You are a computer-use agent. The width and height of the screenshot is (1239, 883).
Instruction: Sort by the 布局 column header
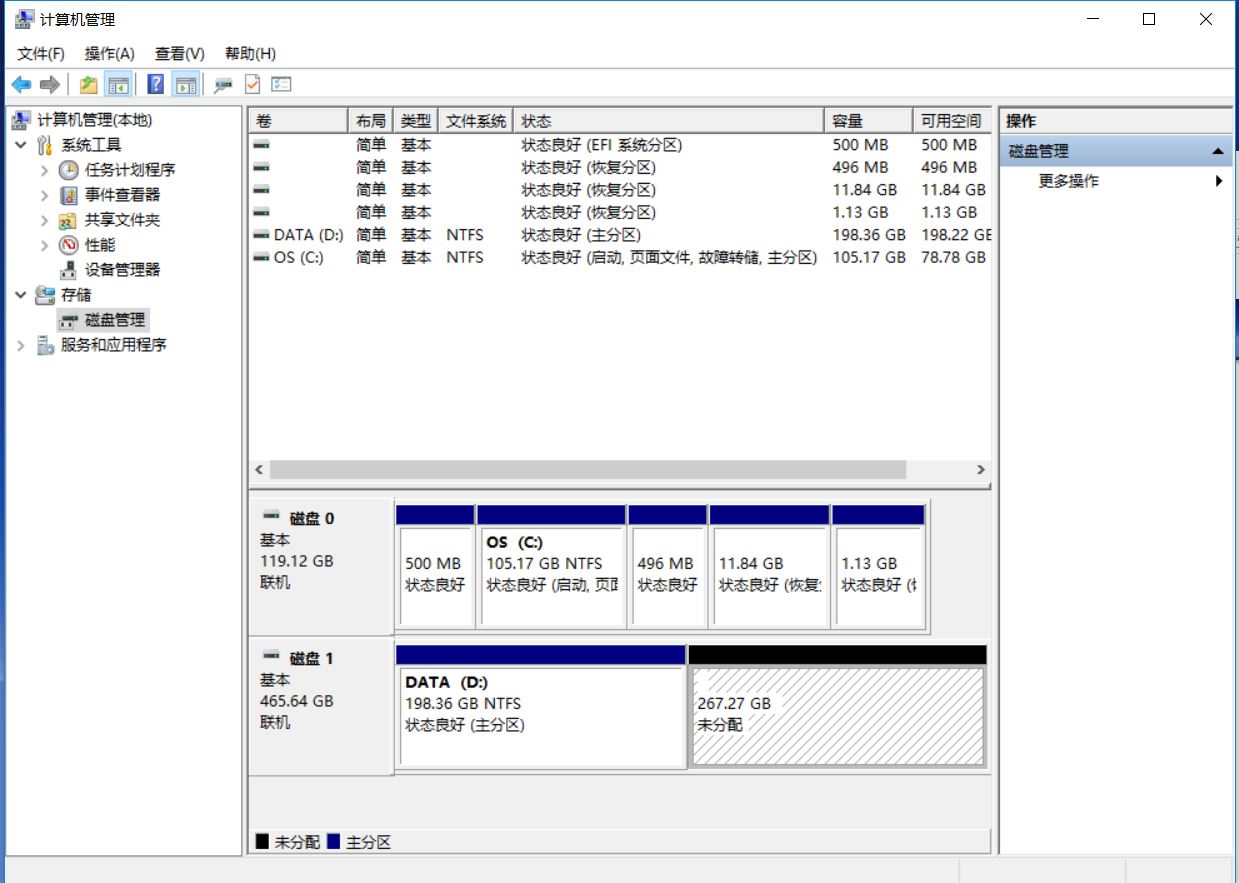(x=370, y=121)
